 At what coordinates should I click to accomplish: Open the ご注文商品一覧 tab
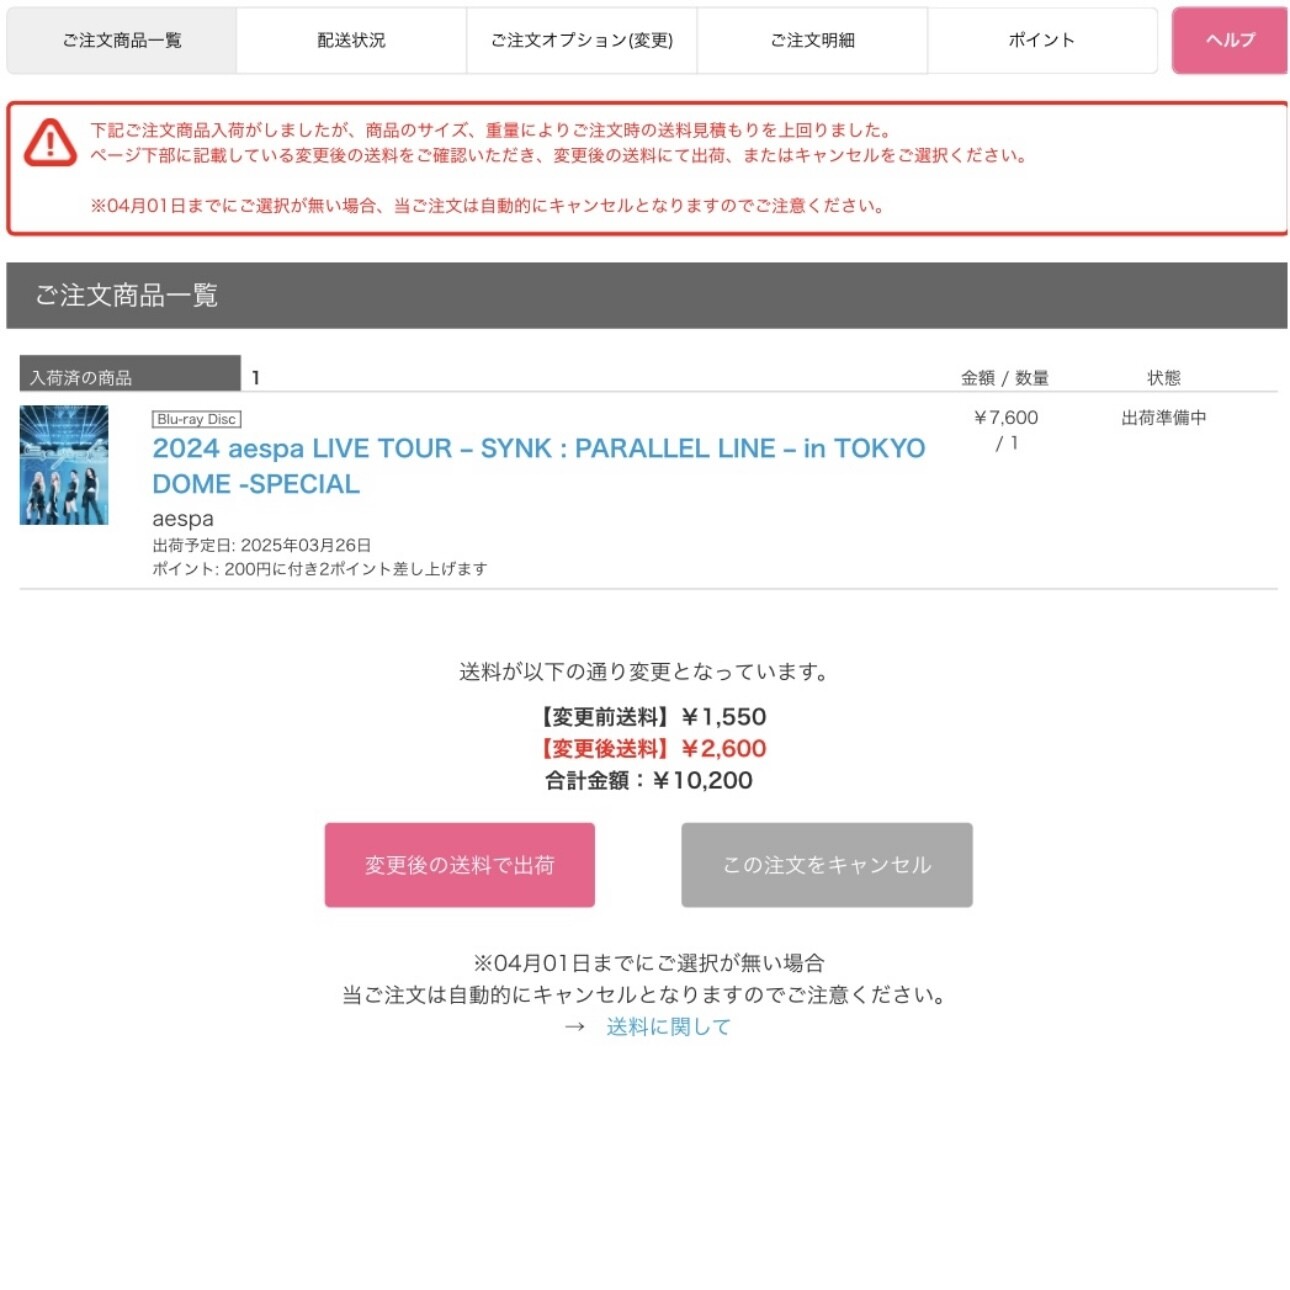pos(122,40)
